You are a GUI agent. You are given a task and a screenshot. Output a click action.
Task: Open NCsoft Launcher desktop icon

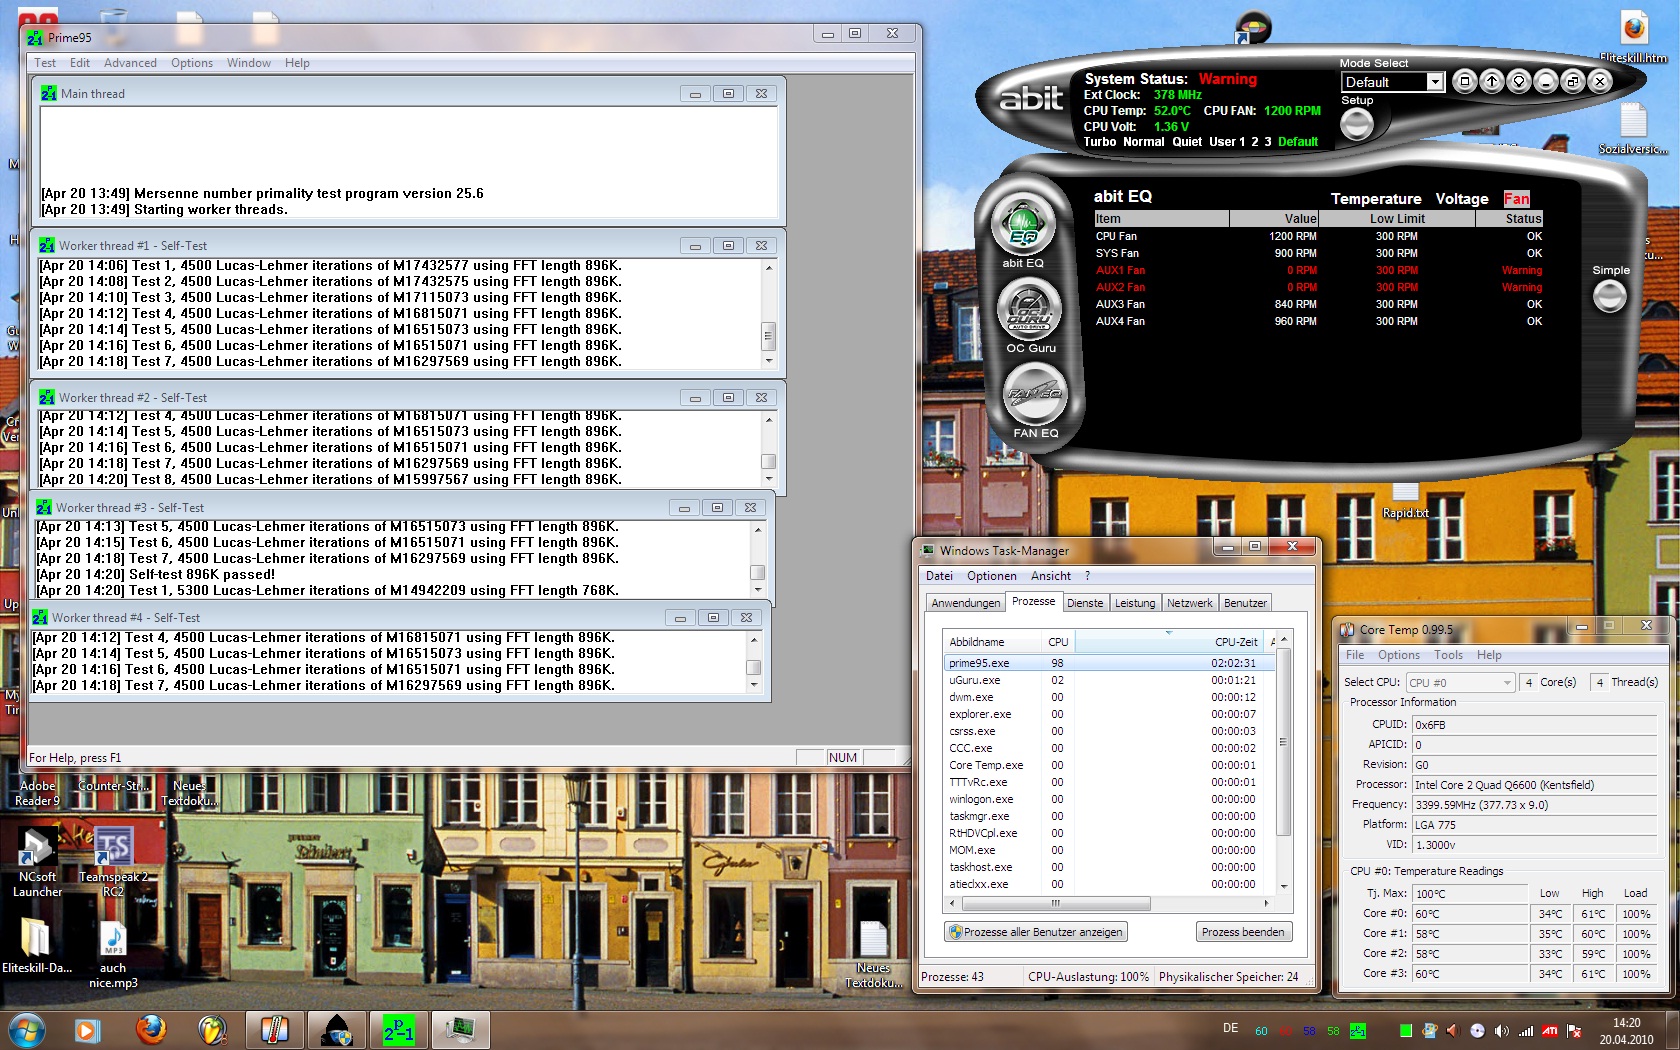click(x=38, y=861)
